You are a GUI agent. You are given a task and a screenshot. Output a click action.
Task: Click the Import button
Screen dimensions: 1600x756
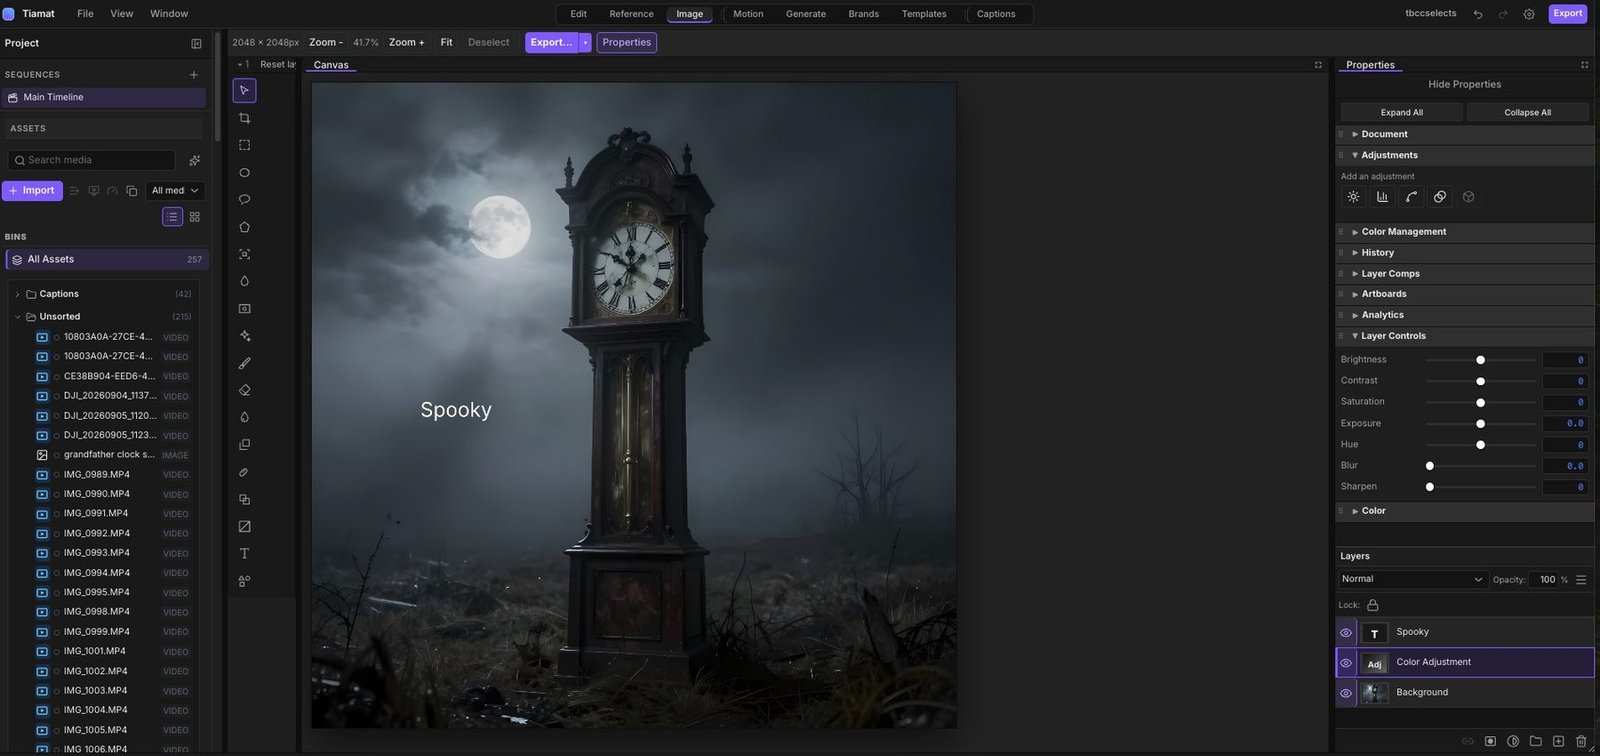[32, 191]
